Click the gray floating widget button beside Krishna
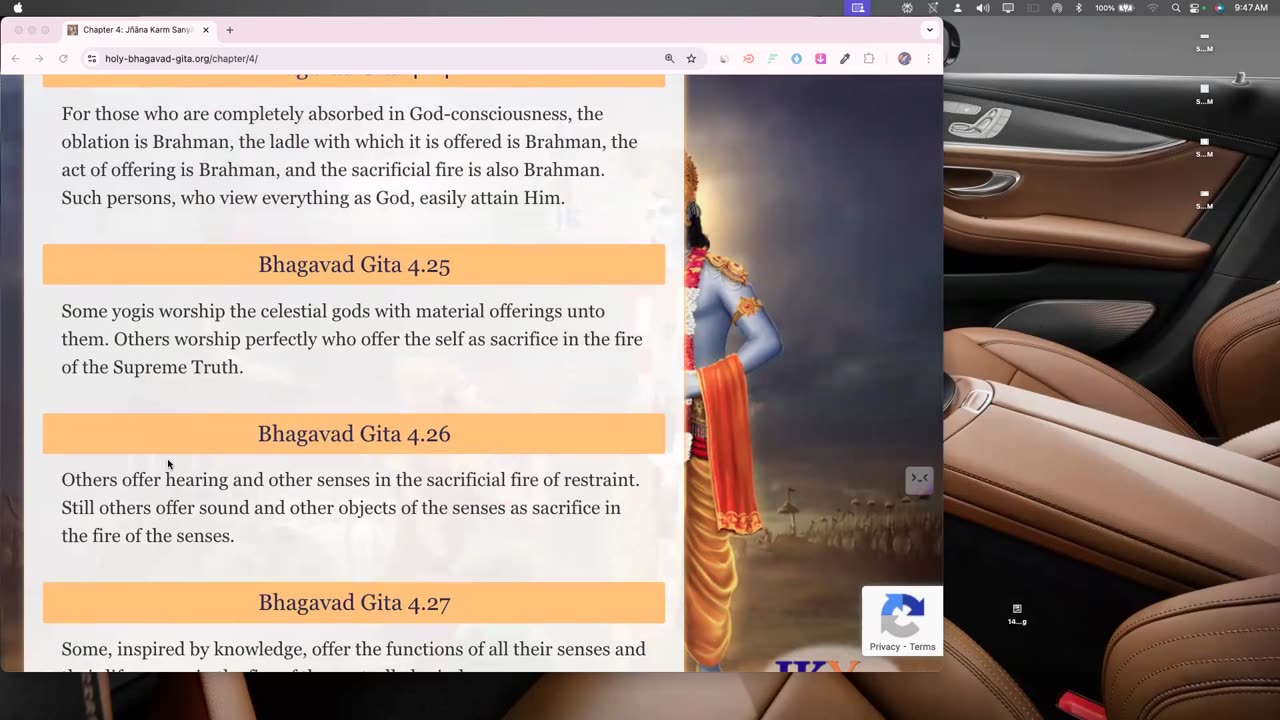Screen dimensions: 1280x720 [x=920, y=480]
